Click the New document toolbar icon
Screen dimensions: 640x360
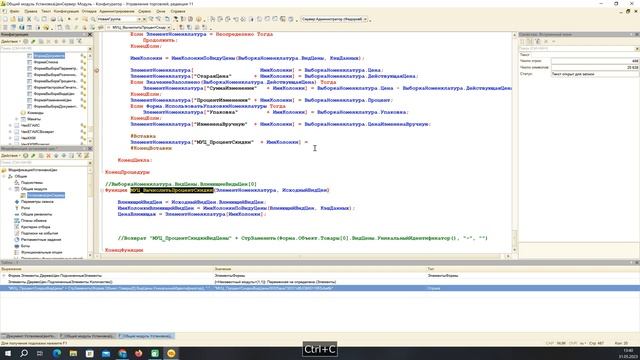(x=5, y=19)
